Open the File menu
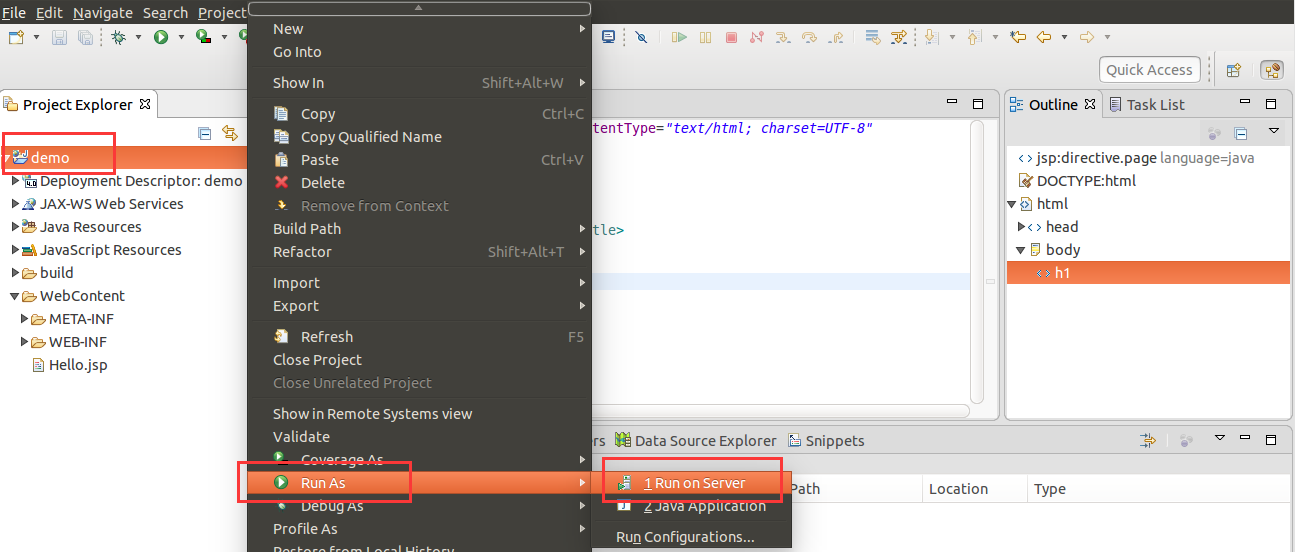The image size is (1296, 552). (14, 12)
